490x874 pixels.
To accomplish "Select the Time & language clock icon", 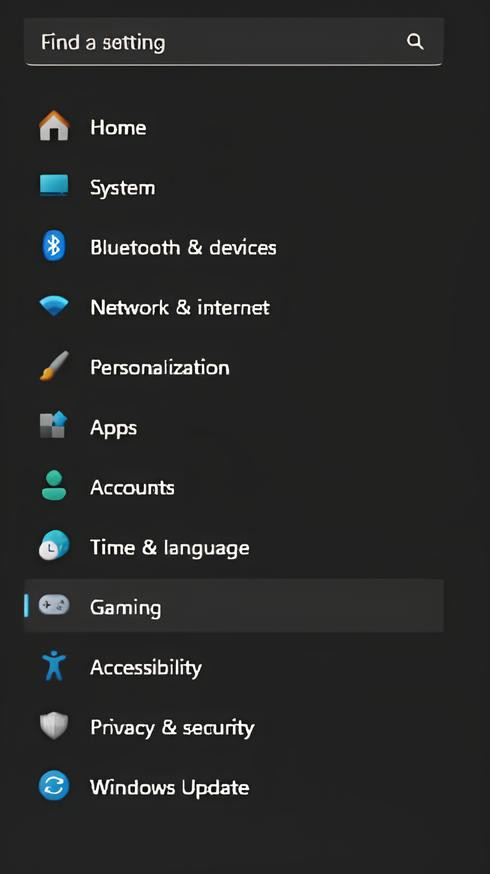I will [x=54, y=545].
